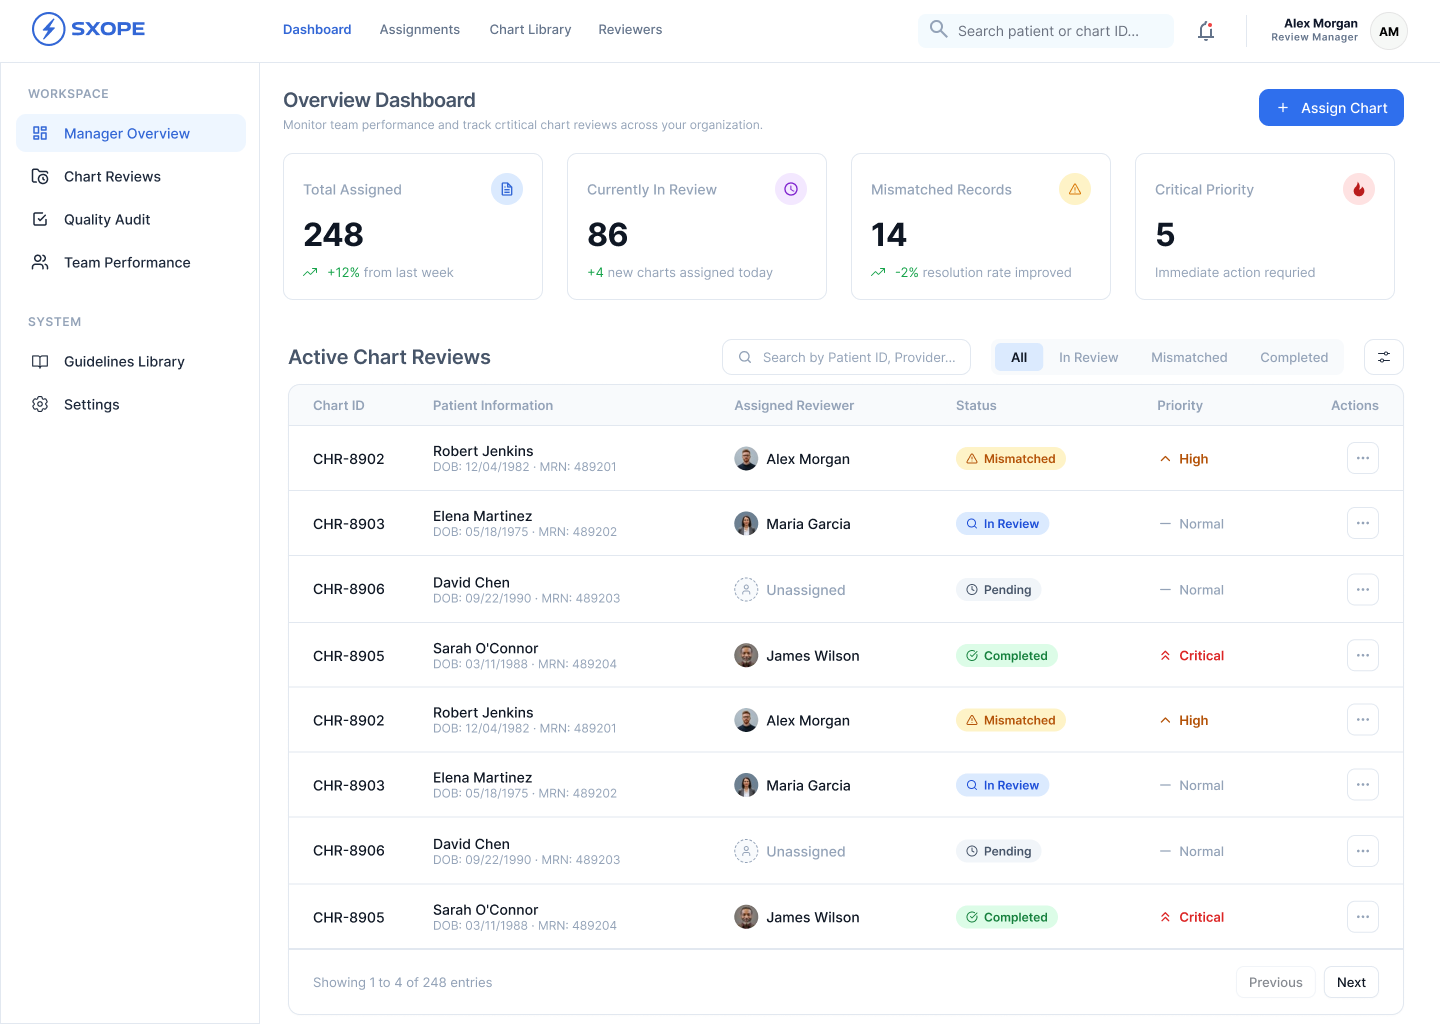1440x1024 pixels.
Task: Click the Assign Chart button
Action: click(x=1331, y=108)
